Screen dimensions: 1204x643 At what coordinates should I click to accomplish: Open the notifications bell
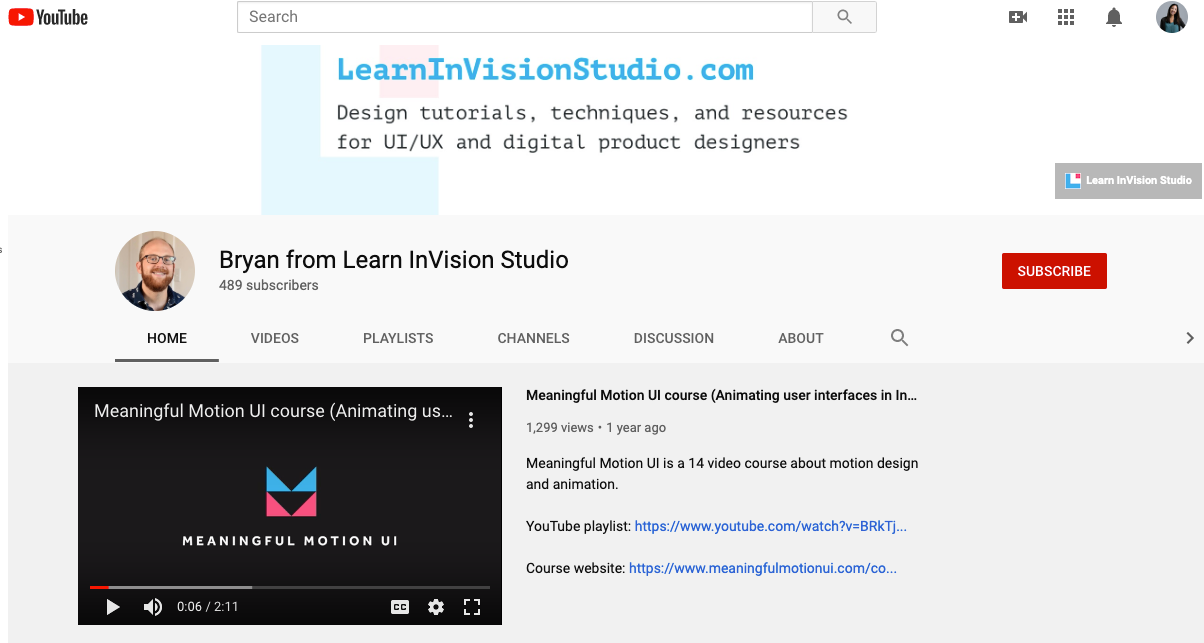pos(1114,17)
